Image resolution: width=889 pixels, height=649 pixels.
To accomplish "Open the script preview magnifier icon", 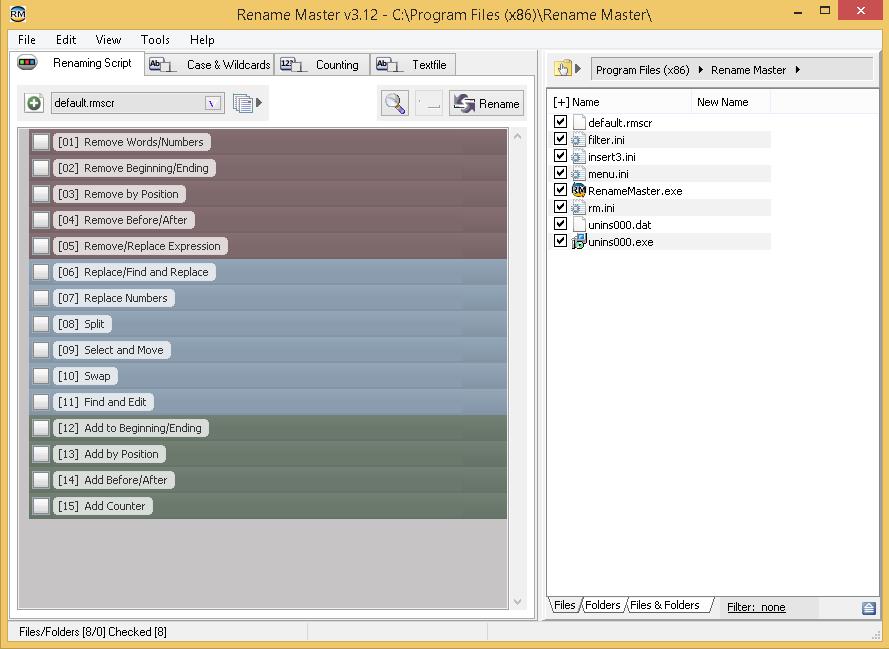I will click(x=394, y=103).
